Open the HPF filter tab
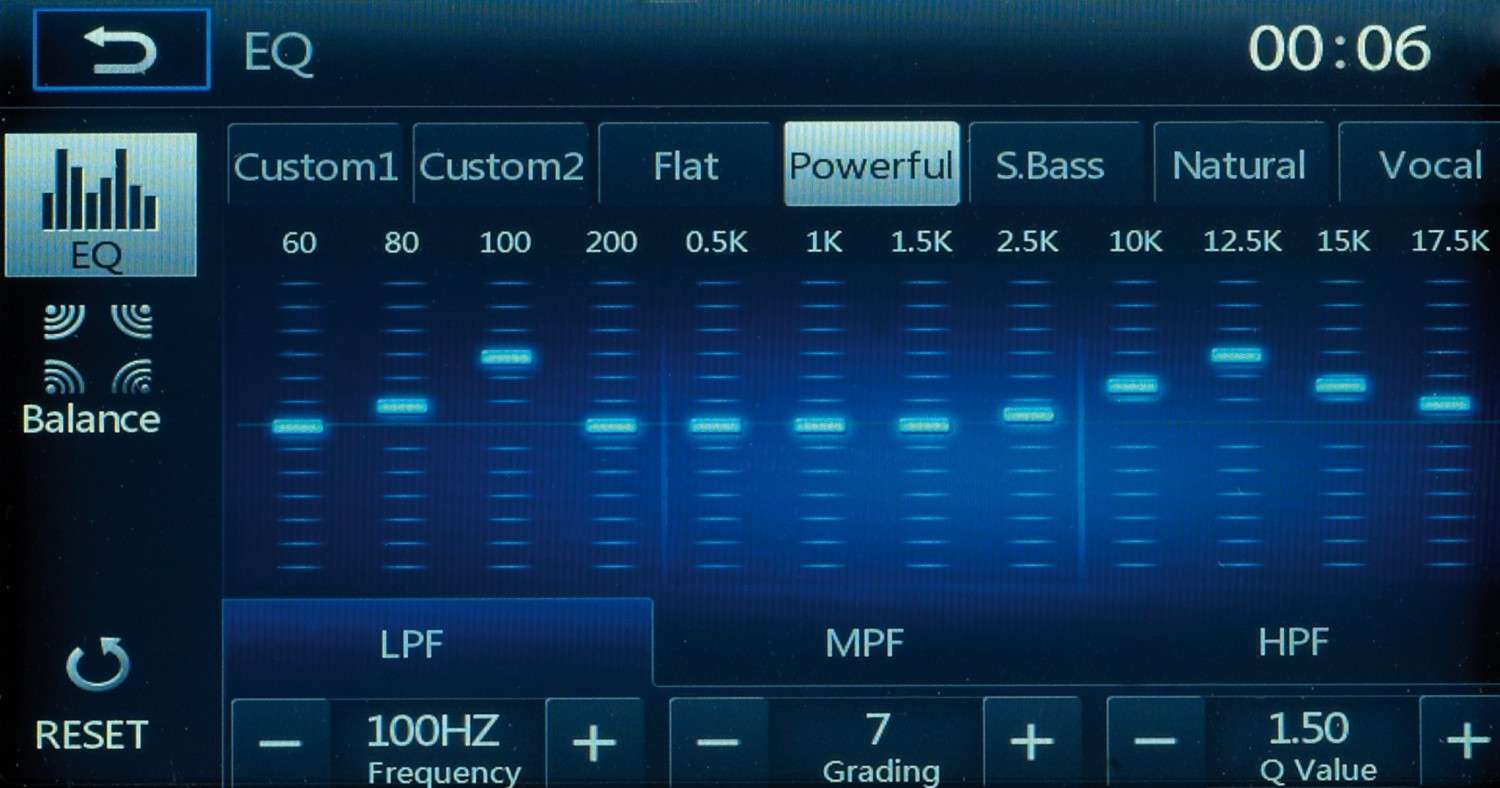This screenshot has width=1500, height=788. coord(1292,643)
